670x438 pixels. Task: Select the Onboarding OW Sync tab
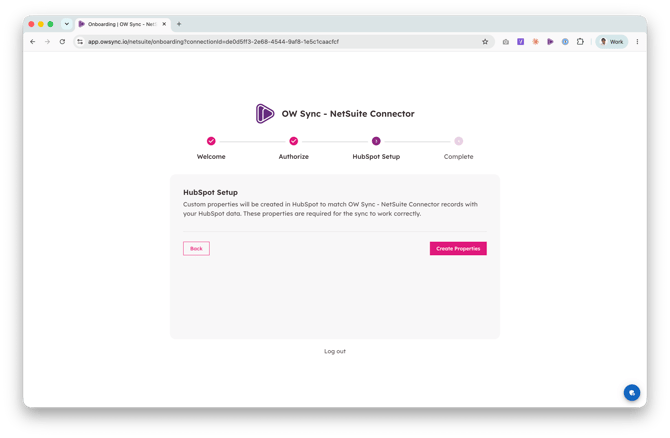[x=122, y=24]
